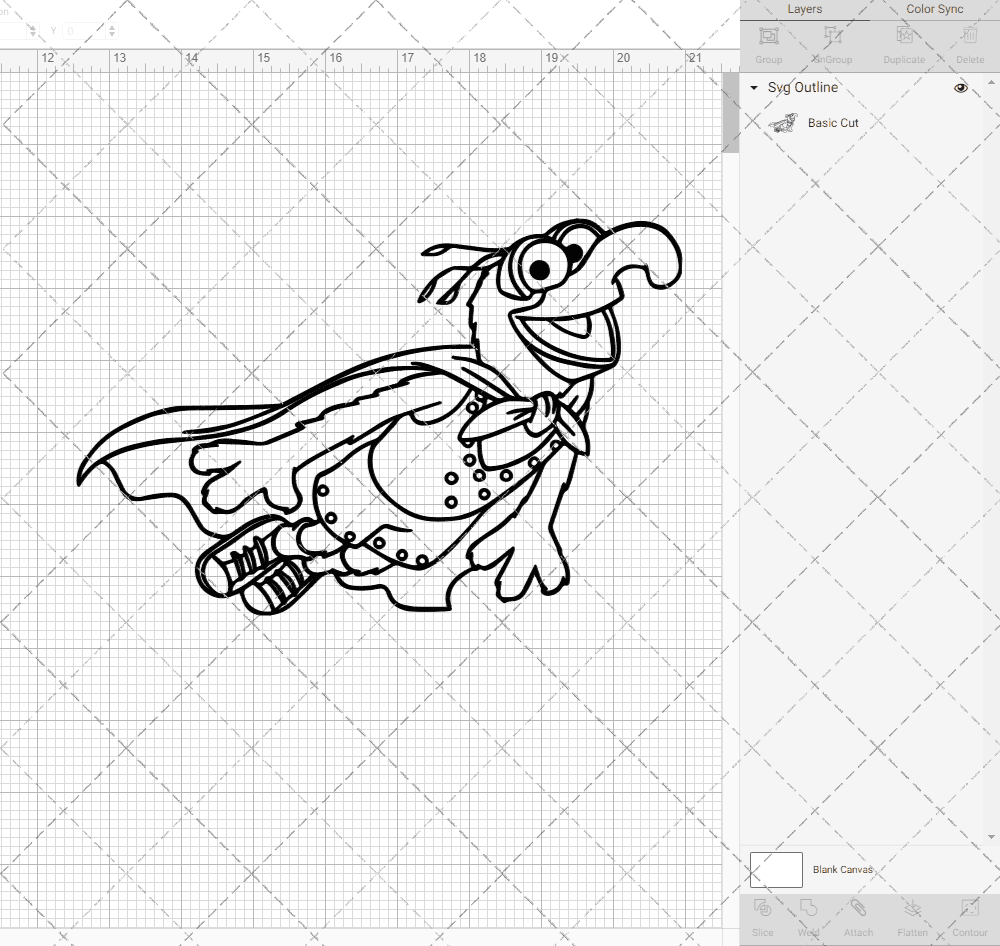Click the layers panel scroll down arrow
The image size is (1000, 946).
click(990, 837)
